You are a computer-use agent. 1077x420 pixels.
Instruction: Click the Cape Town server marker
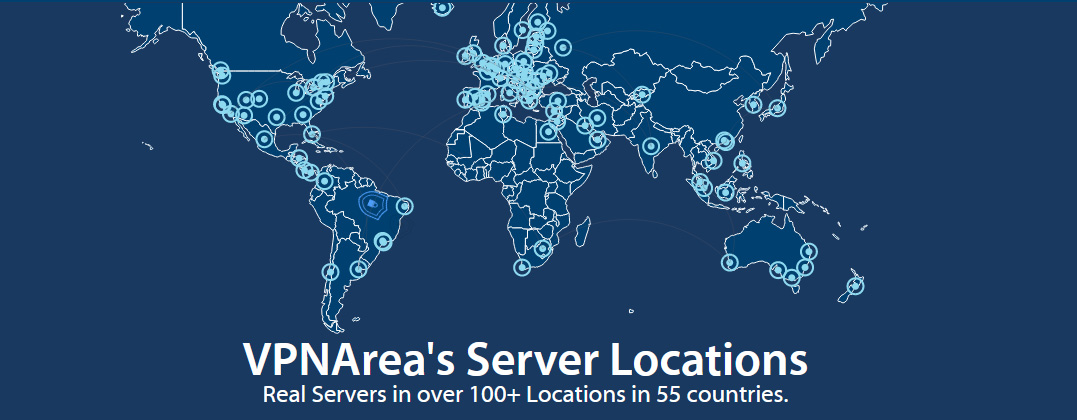coord(522,267)
